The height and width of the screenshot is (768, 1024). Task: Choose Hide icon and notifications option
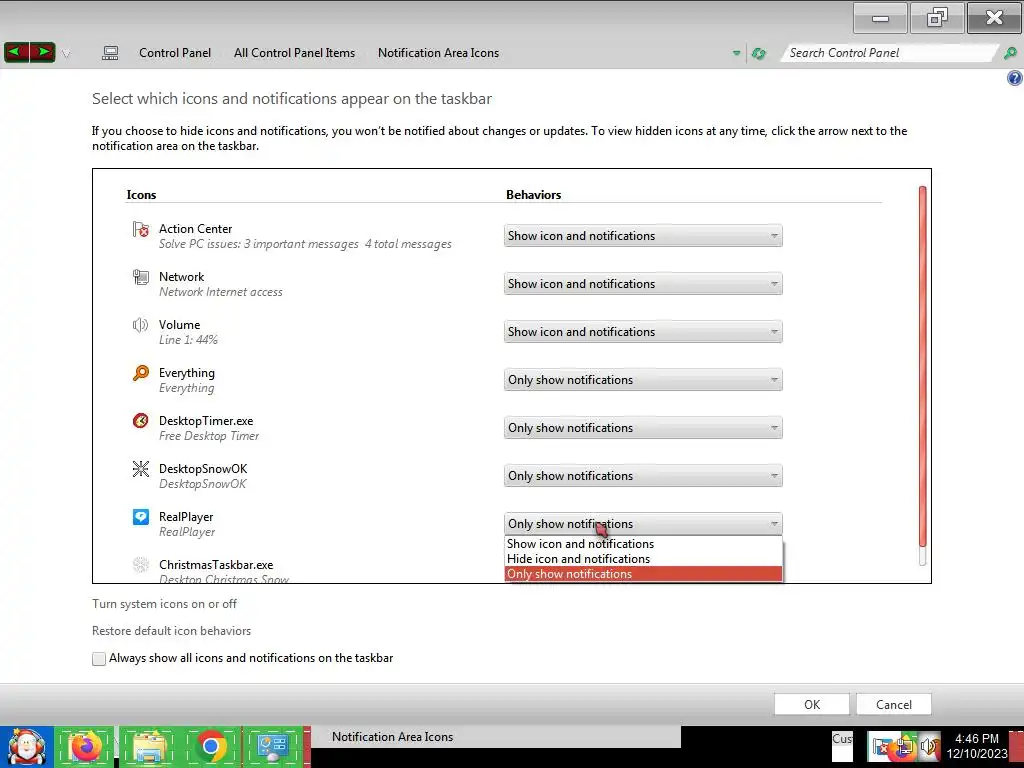pyautogui.click(x=643, y=559)
